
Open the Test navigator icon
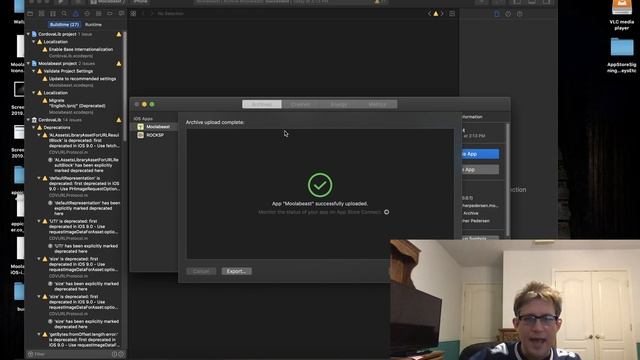[x=87, y=13]
